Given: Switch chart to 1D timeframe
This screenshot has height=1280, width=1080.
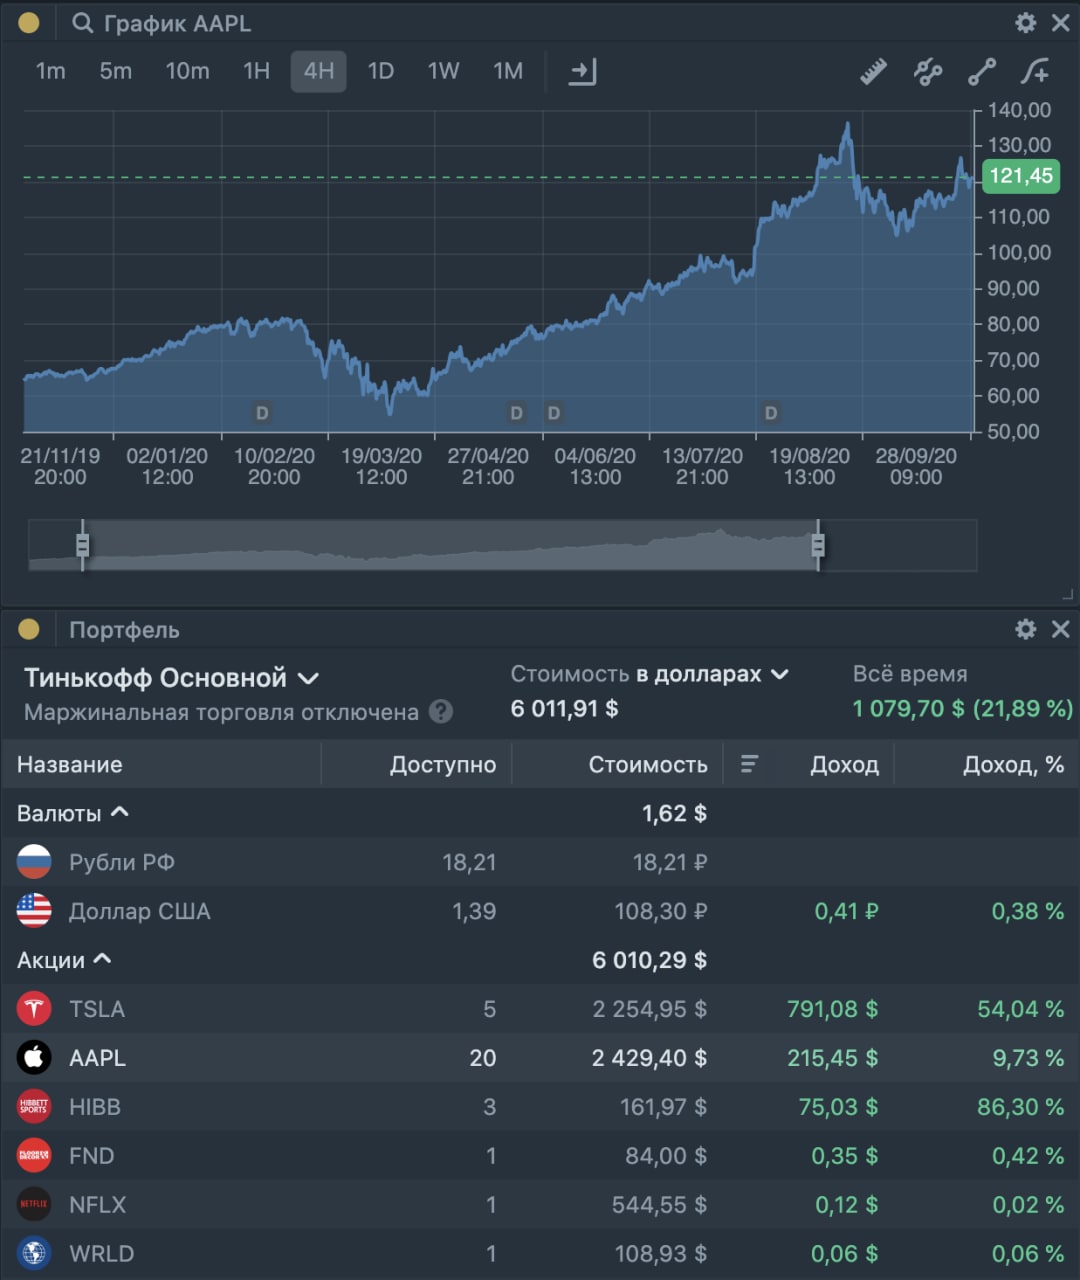Looking at the screenshot, I should point(381,72).
